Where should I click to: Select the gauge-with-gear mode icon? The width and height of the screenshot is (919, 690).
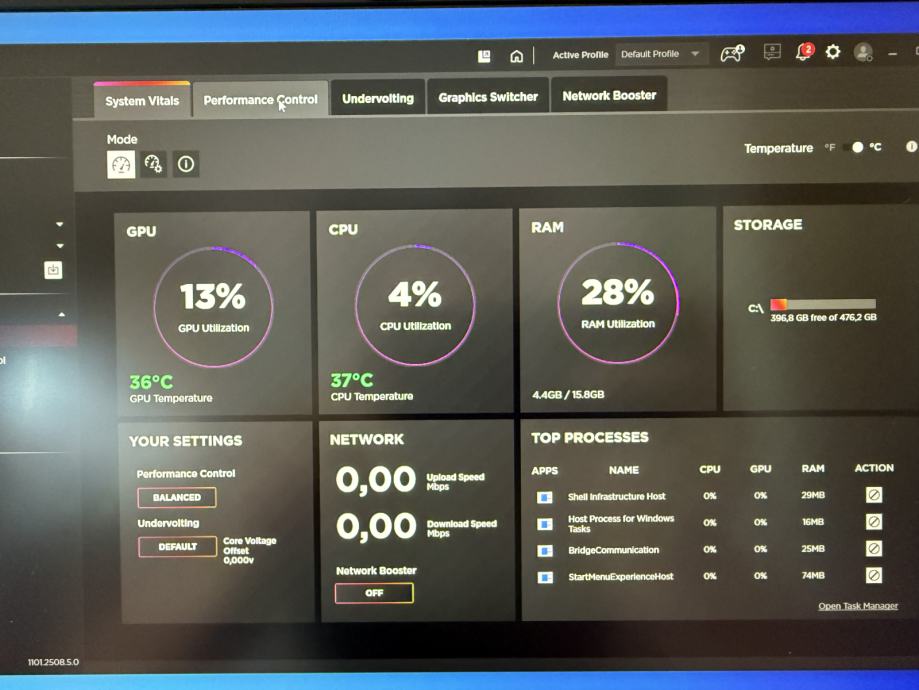click(x=153, y=164)
